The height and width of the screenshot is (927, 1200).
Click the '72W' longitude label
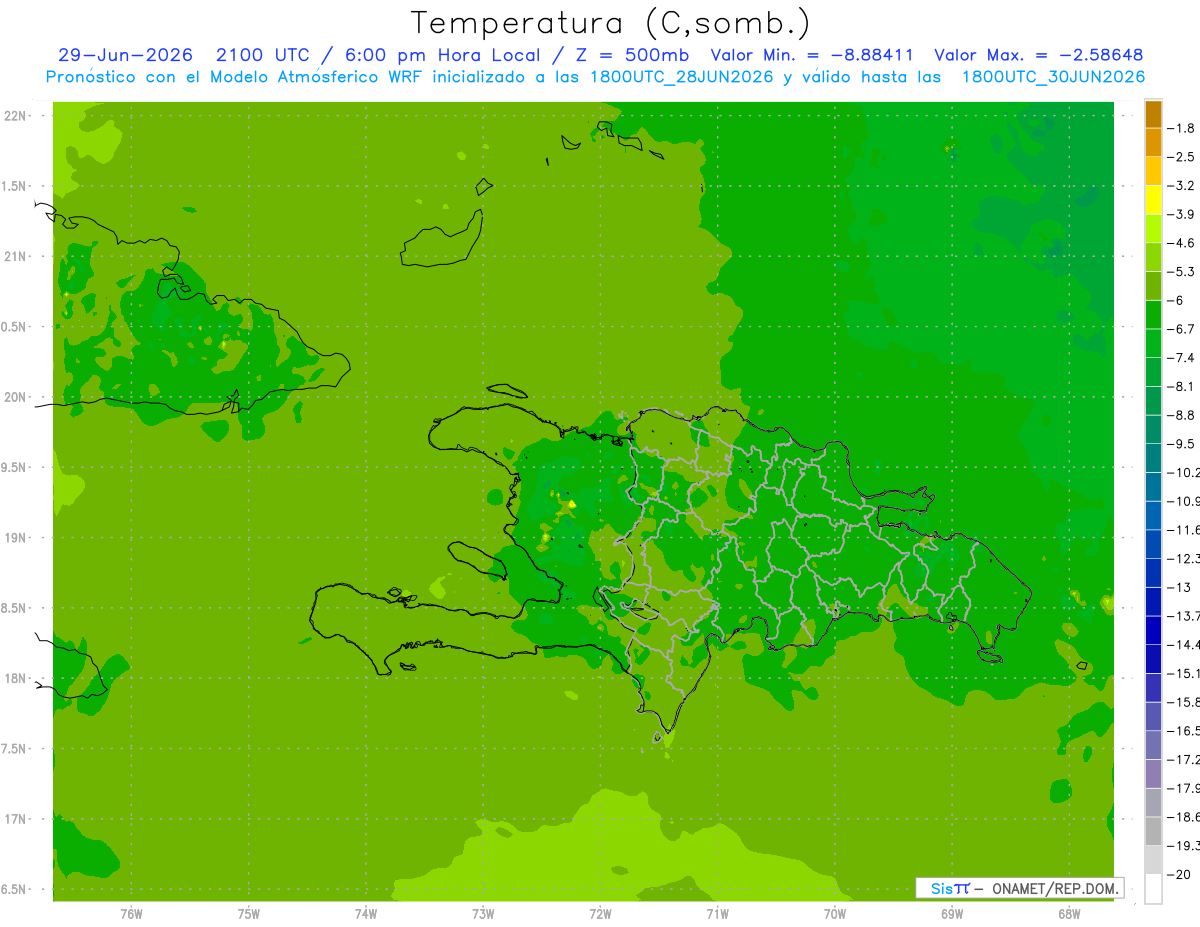(x=600, y=914)
